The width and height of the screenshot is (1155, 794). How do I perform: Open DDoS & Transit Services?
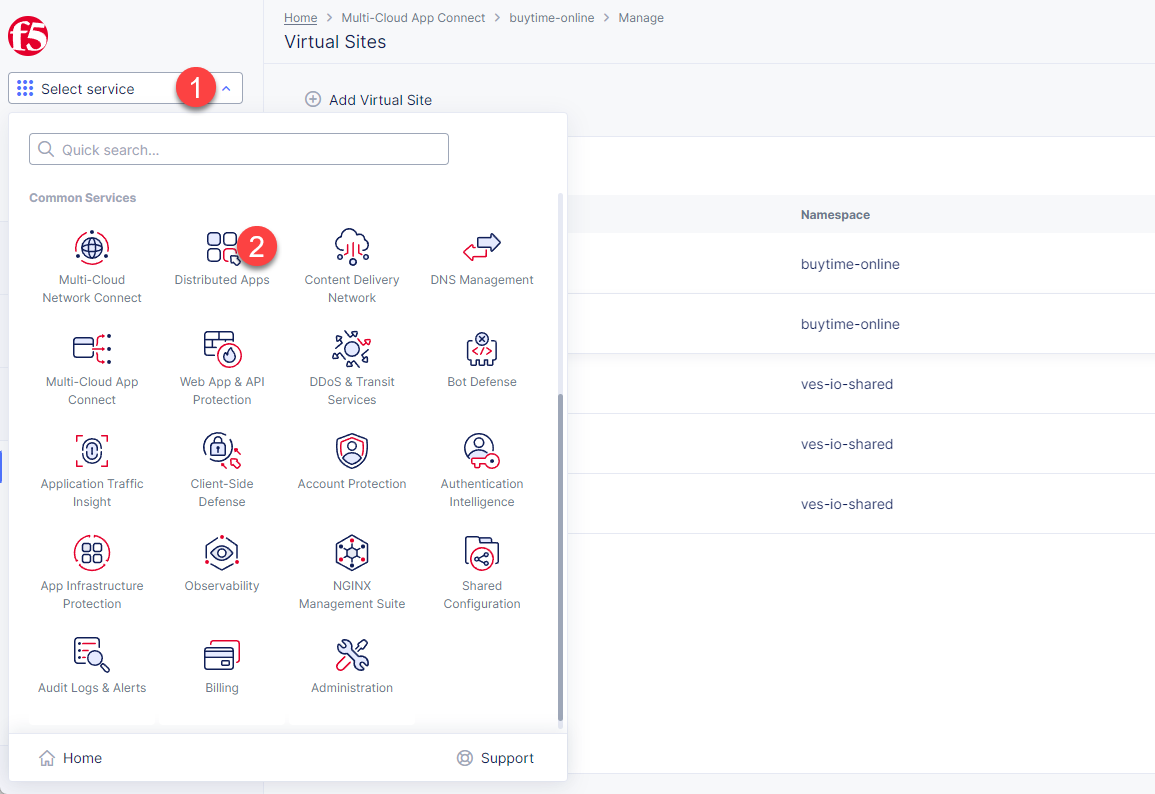pos(352,368)
